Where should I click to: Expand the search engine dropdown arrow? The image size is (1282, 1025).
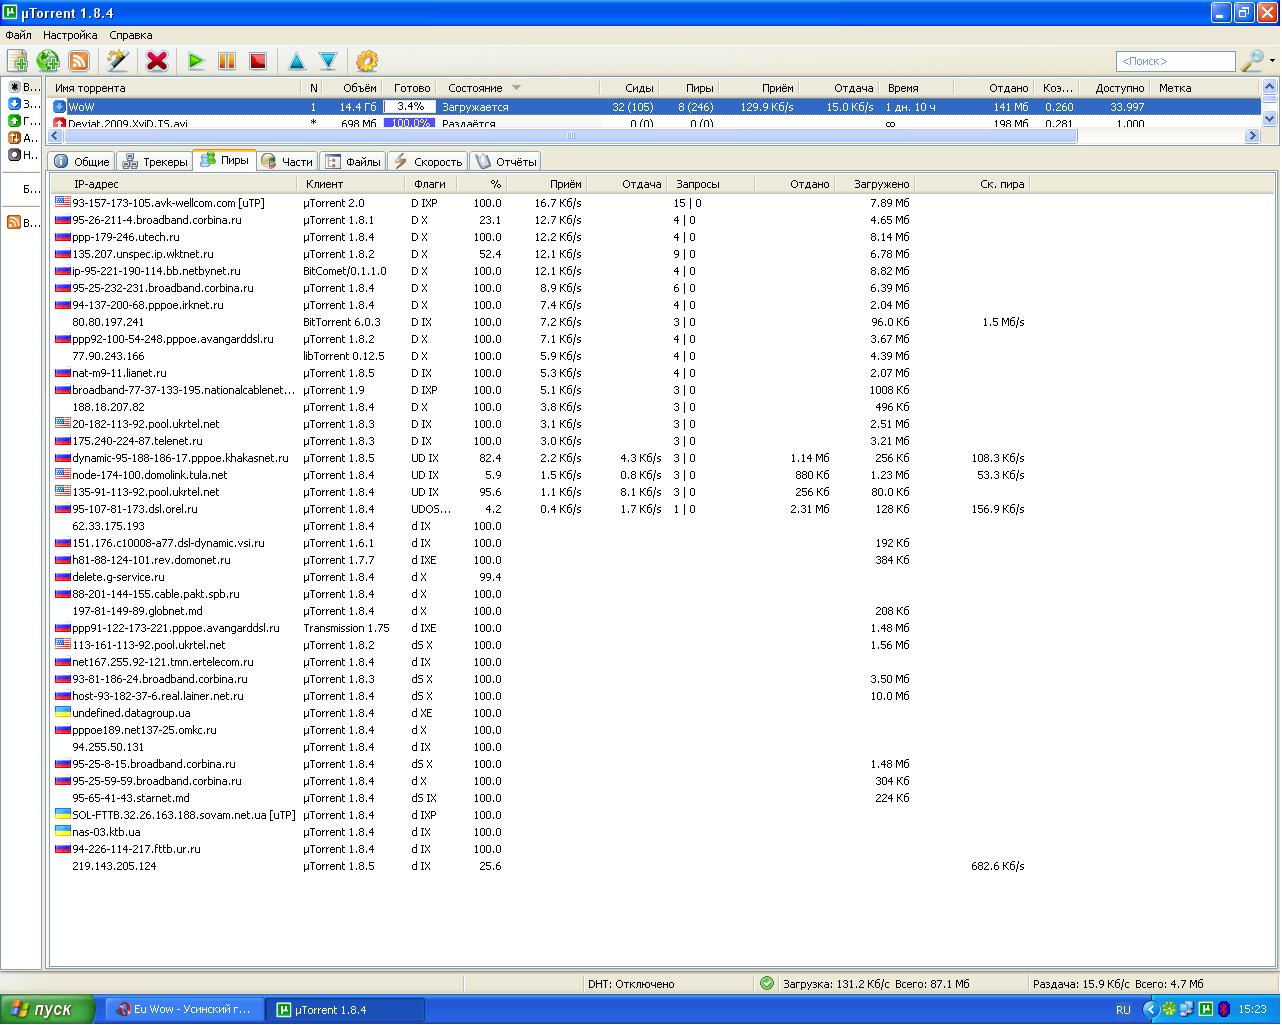click(x=1272, y=62)
